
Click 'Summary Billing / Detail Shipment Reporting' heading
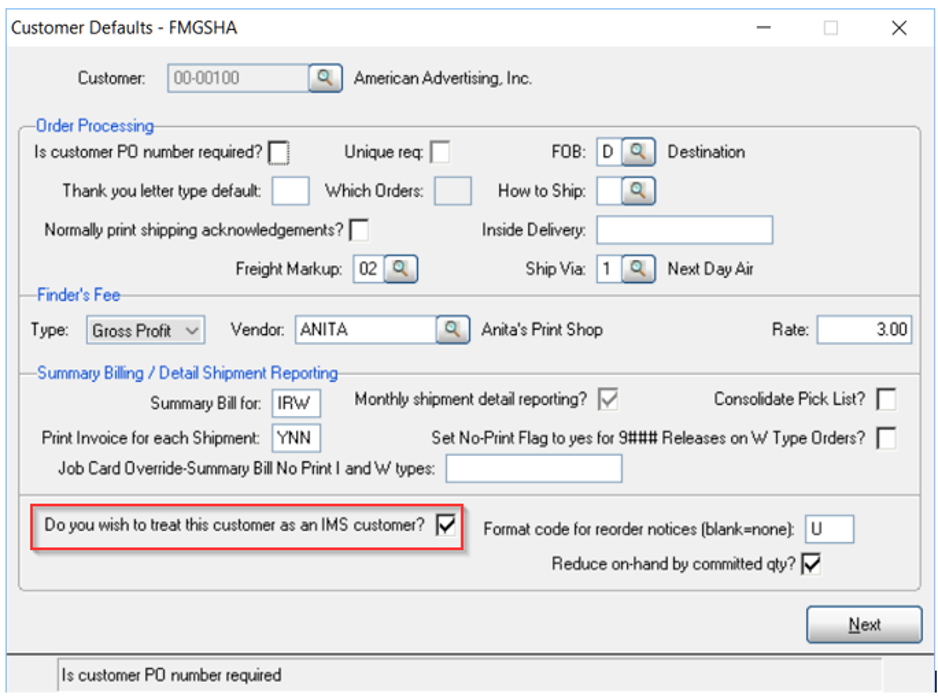(187, 373)
